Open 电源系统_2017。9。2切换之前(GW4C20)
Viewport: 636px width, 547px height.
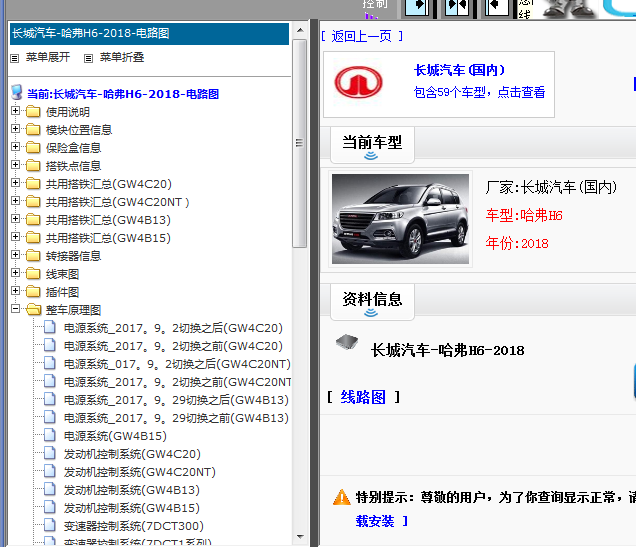pyautogui.click(x=173, y=346)
